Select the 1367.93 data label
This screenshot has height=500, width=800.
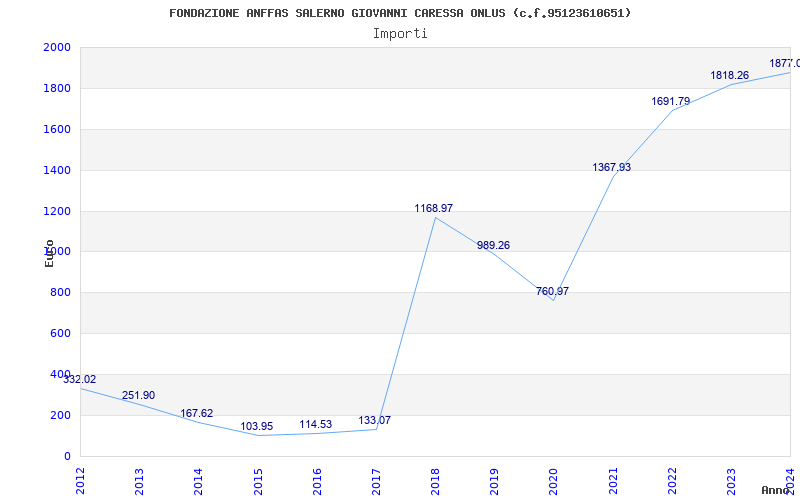(612, 167)
